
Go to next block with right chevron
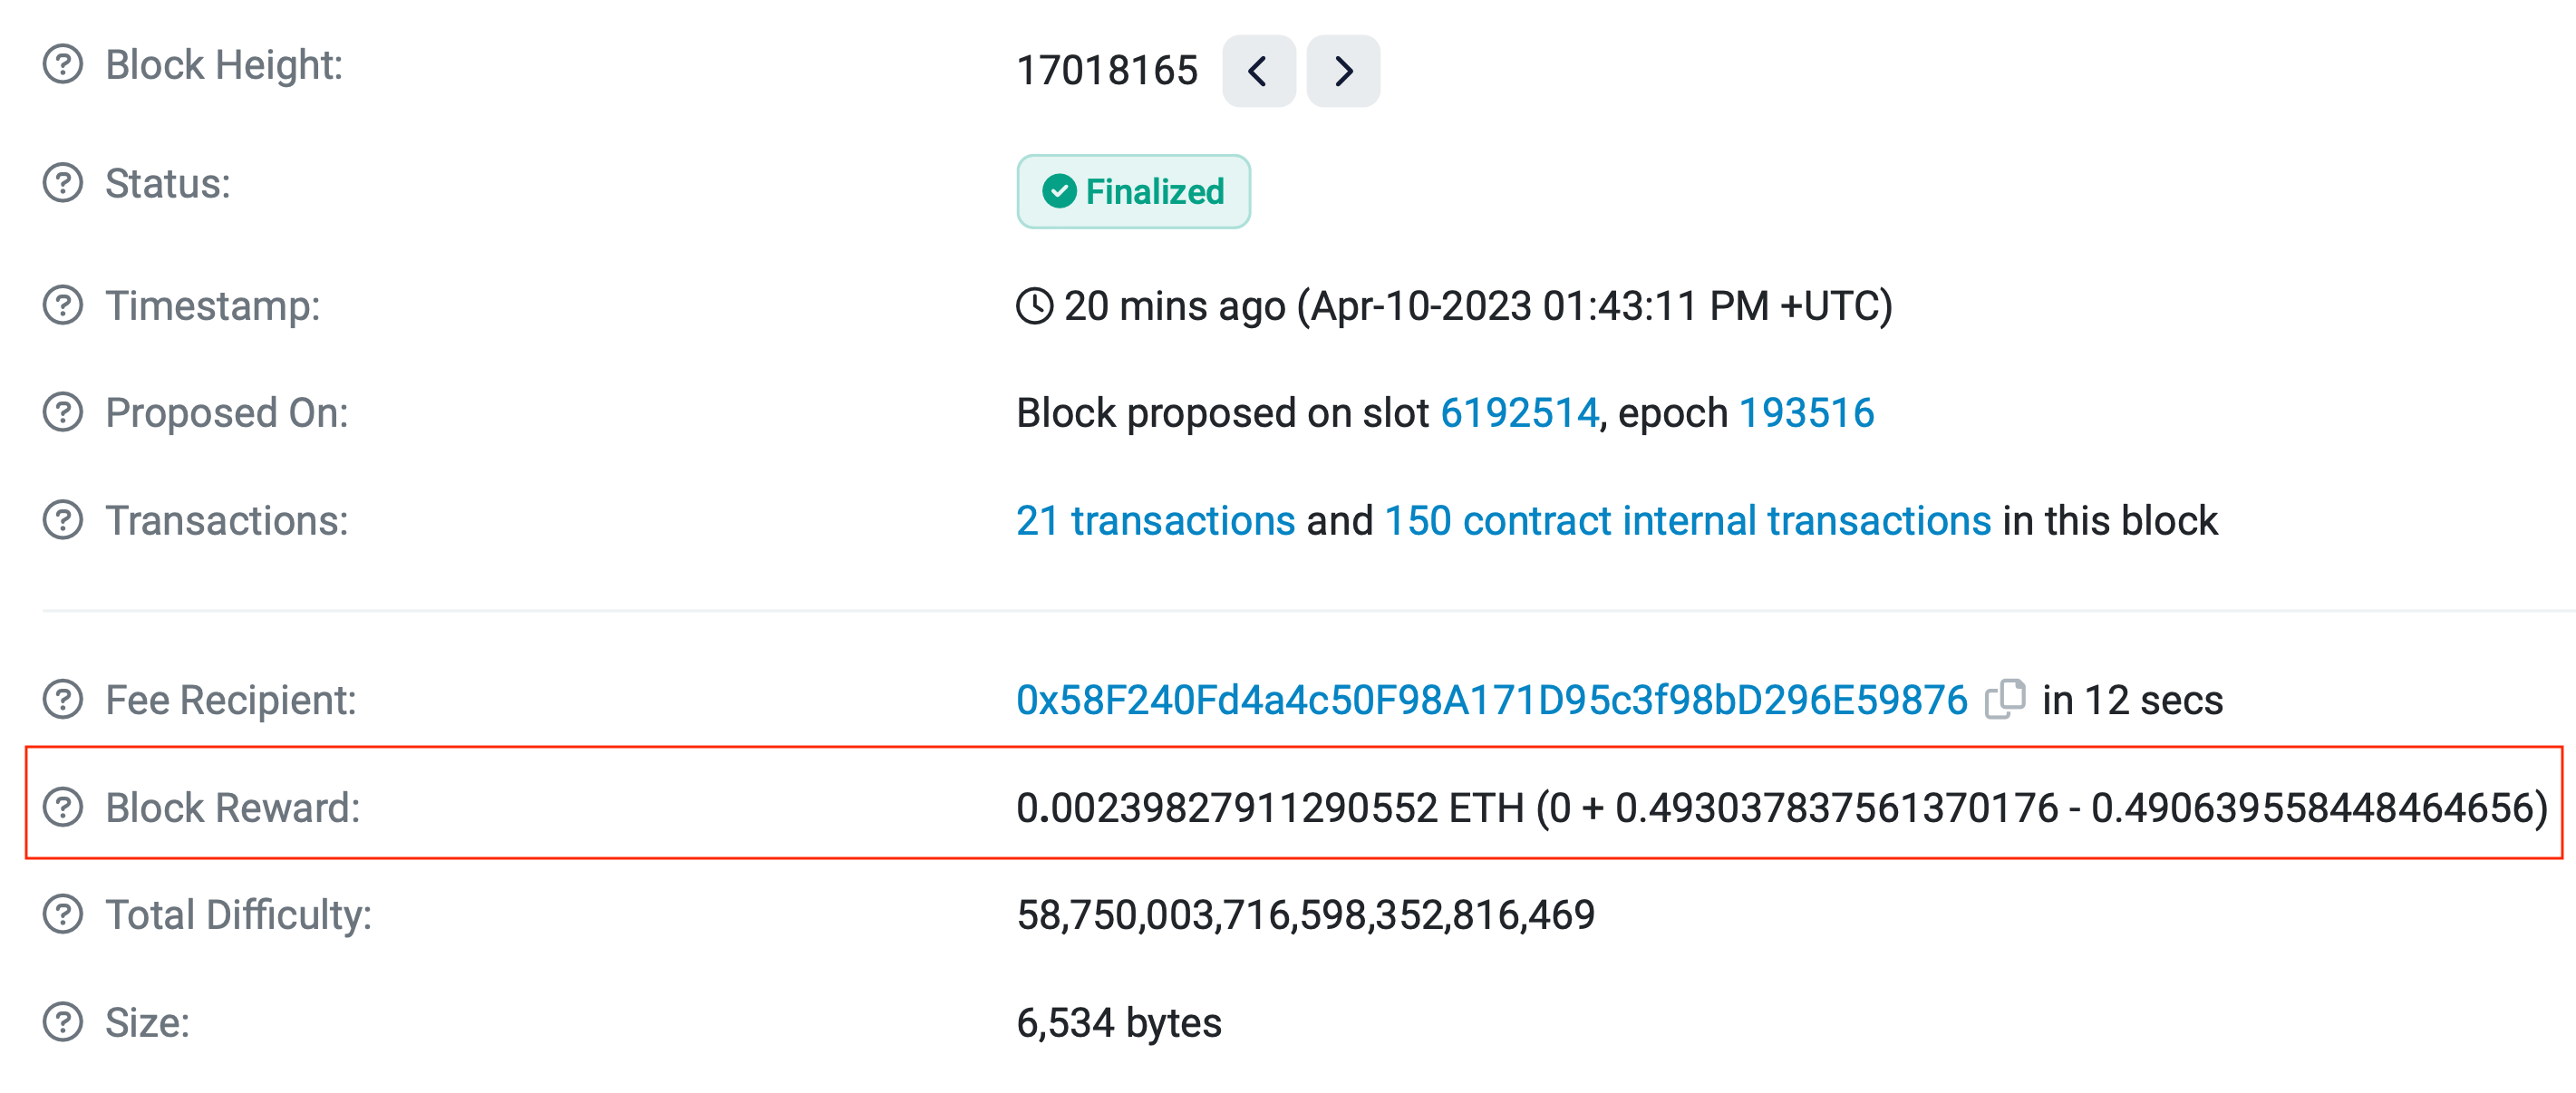(x=1343, y=71)
